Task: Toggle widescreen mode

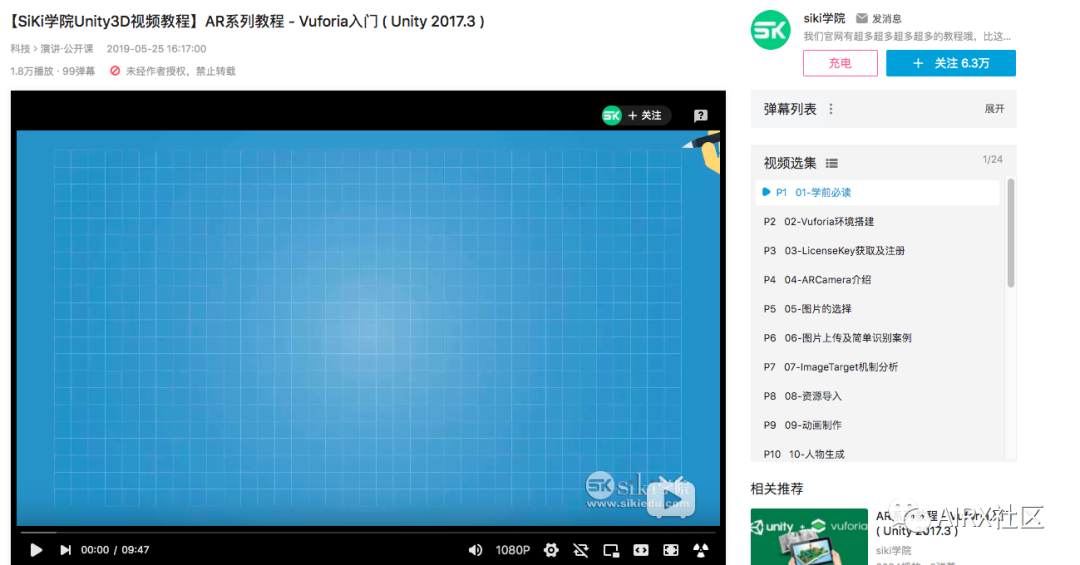Action: click(x=641, y=550)
